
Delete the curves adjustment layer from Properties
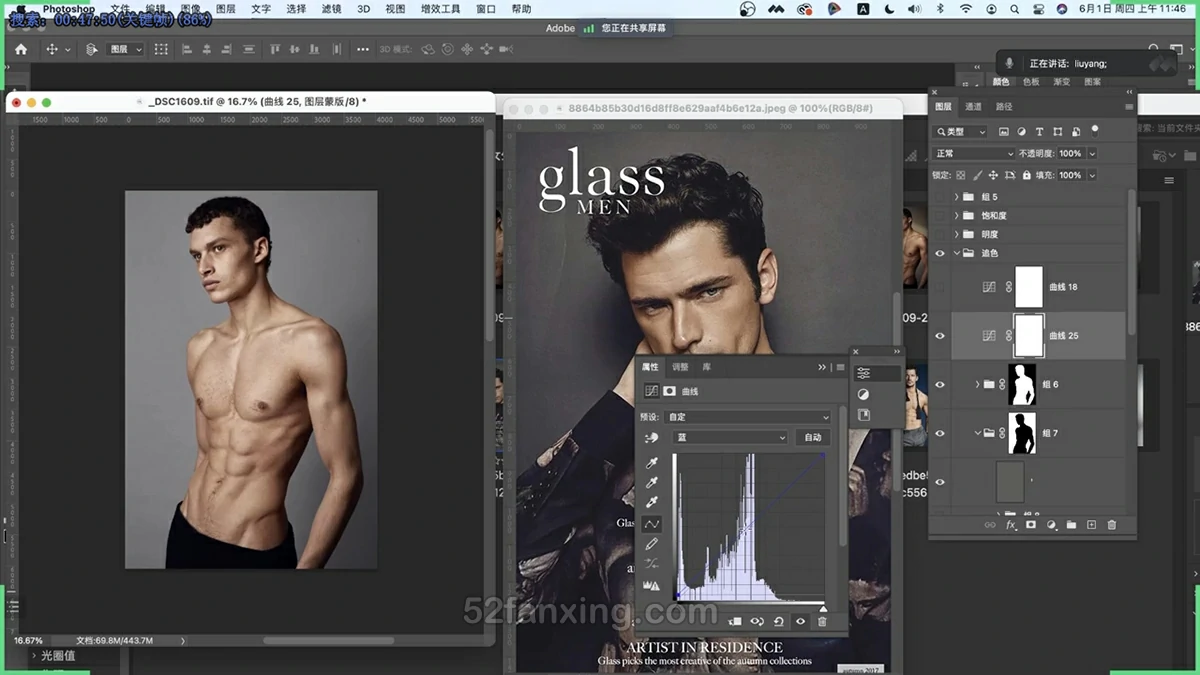click(822, 621)
